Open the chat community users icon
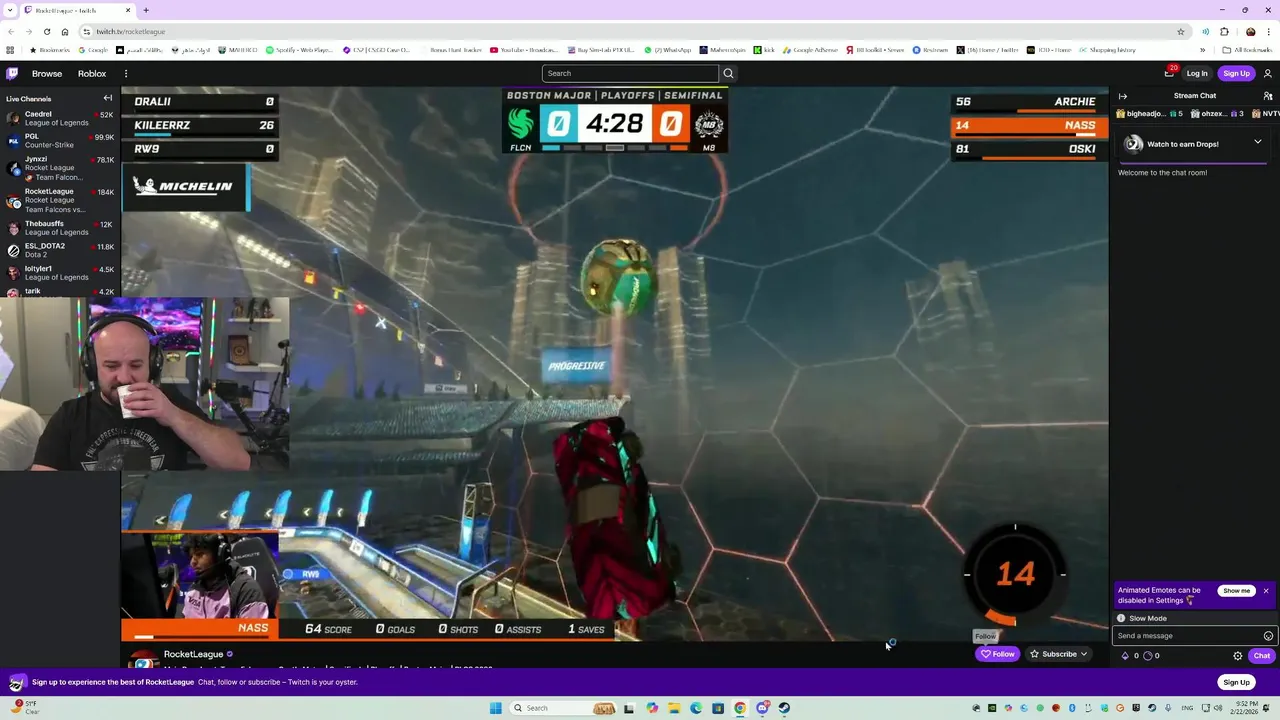1280x720 pixels. click(x=1268, y=96)
